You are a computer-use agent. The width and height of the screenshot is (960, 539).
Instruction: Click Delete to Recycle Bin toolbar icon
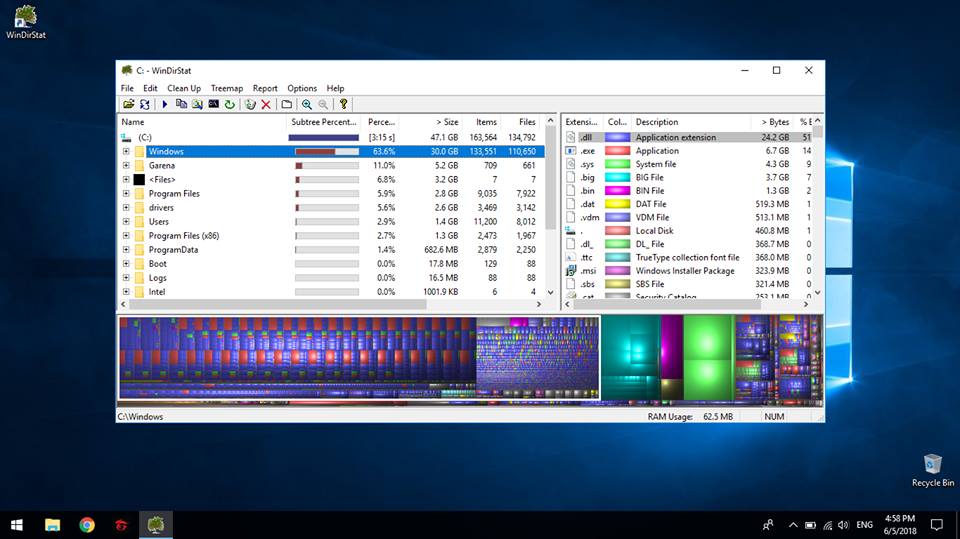[251, 104]
